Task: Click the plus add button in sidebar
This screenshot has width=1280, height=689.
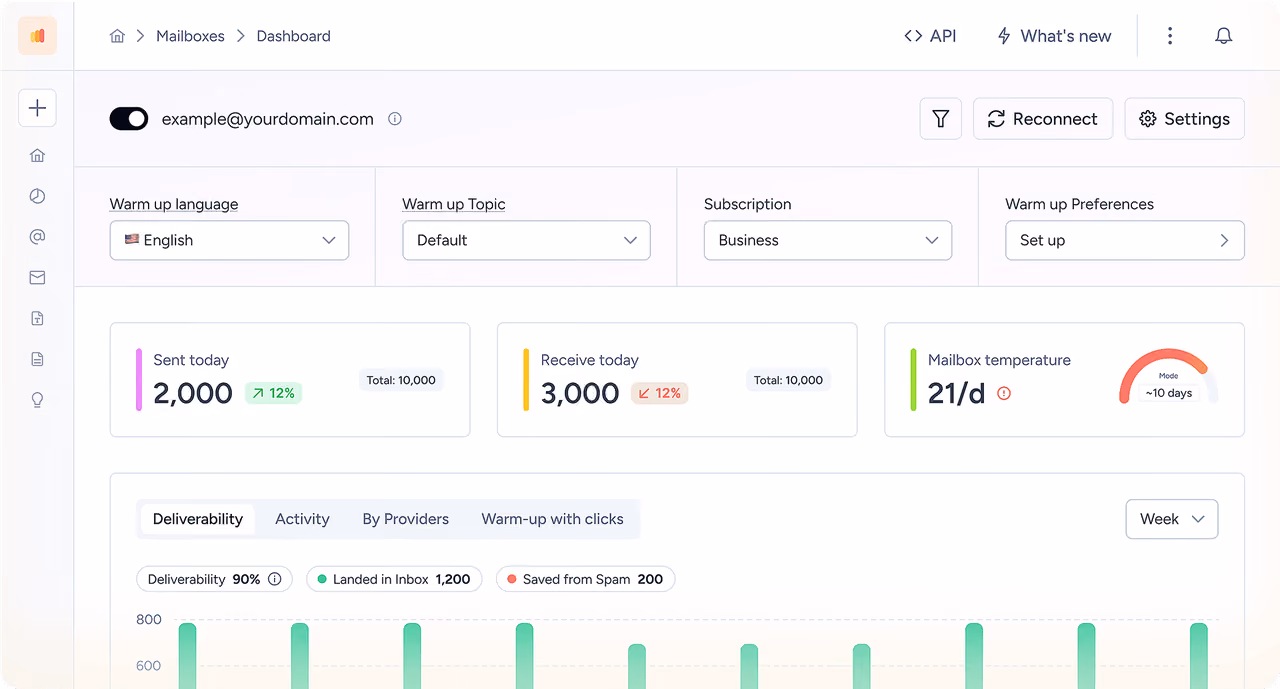Action: pos(37,108)
